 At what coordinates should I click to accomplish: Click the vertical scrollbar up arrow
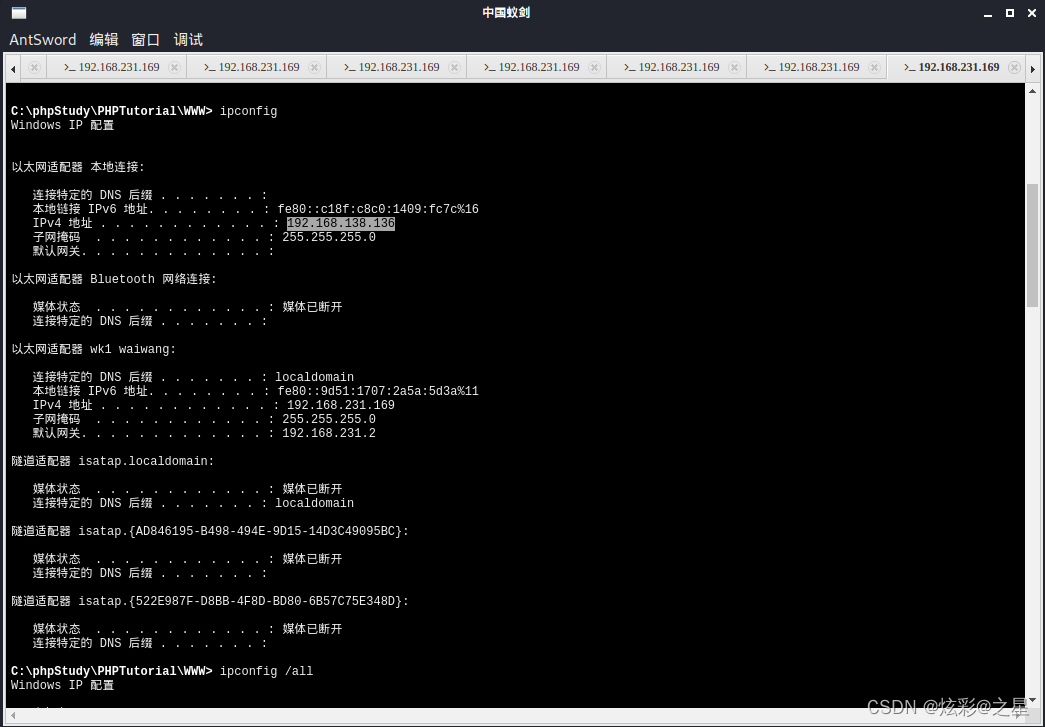coord(1032,91)
